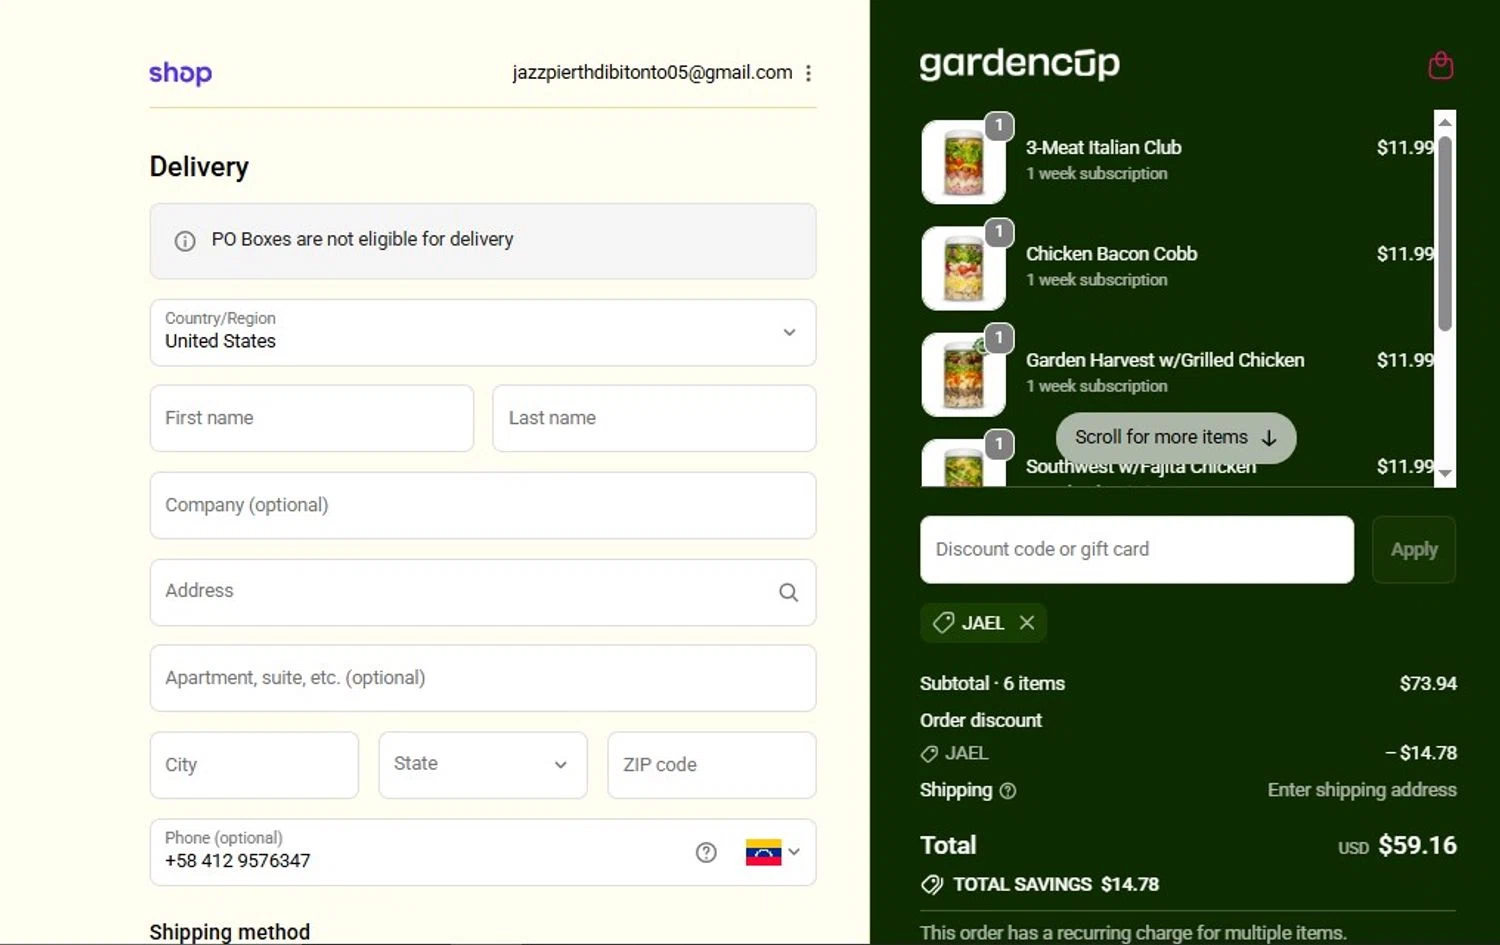This screenshot has width=1500, height=945.
Task: Click the Garden Harvest w/Grilled Chicken name
Action: point(1165,360)
